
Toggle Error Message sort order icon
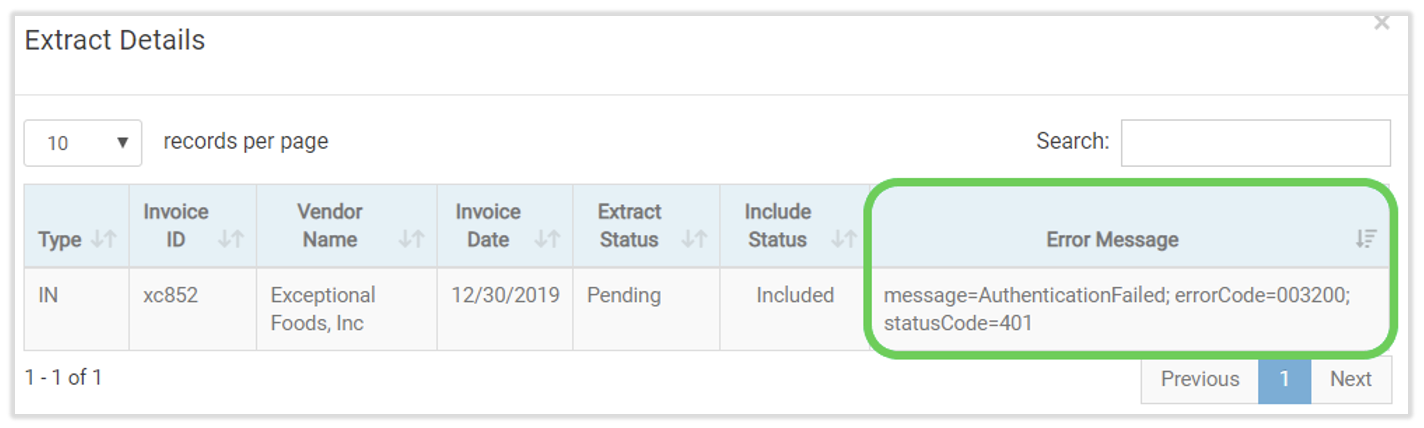click(1366, 240)
